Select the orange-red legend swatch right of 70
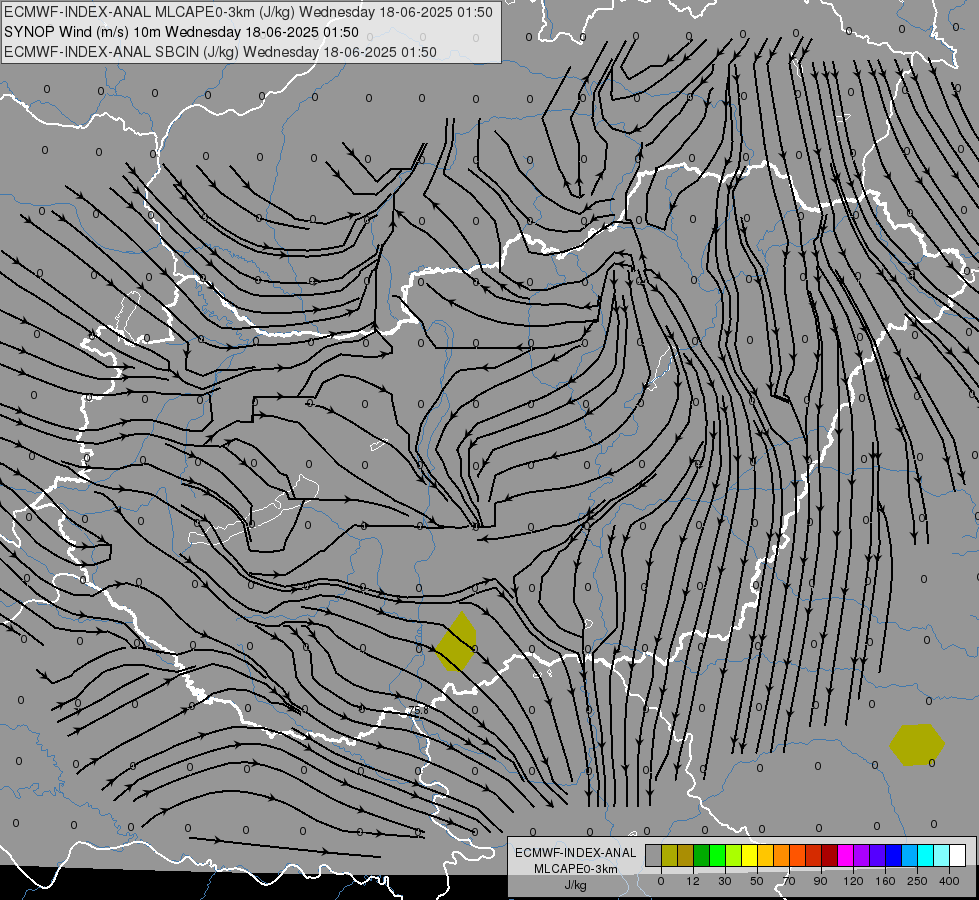979x900 pixels. click(x=797, y=856)
